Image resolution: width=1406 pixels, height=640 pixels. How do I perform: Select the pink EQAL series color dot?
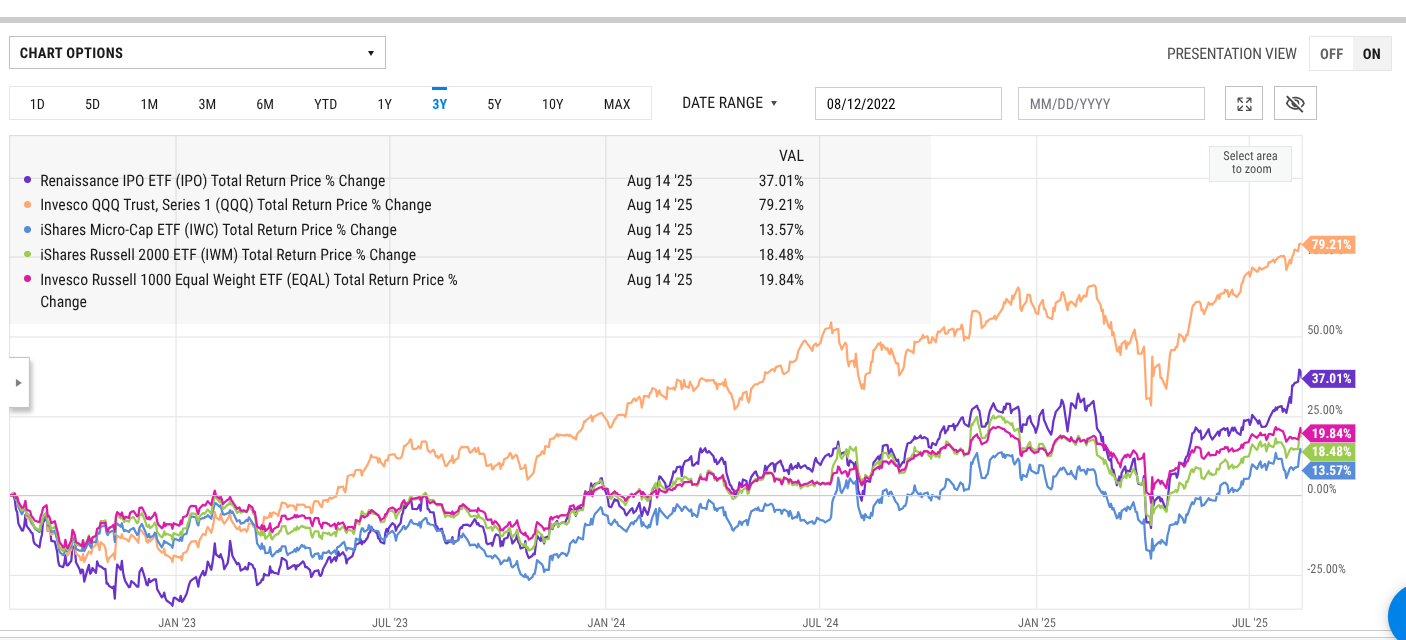29,280
